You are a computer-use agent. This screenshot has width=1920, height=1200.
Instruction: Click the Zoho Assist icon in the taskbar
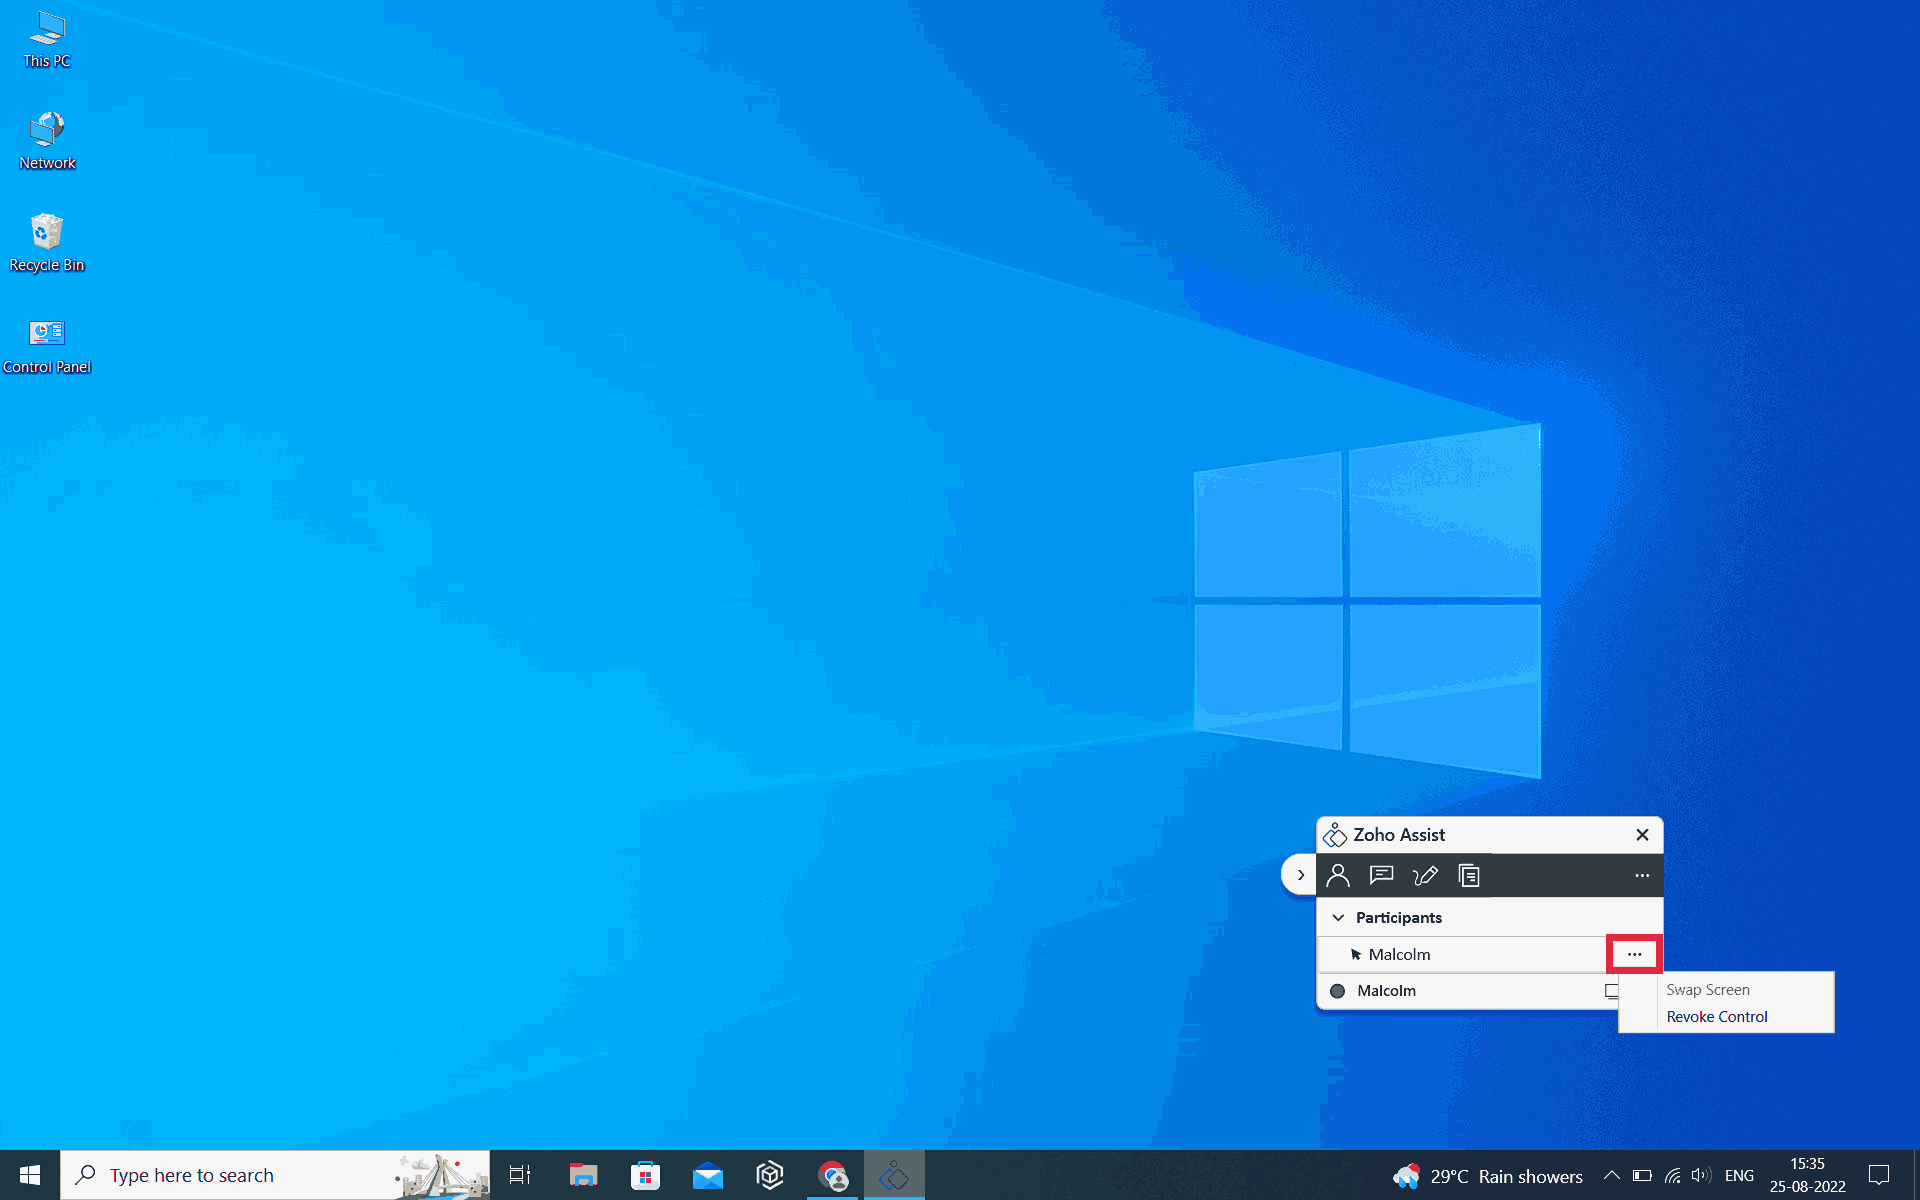pos(894,1175)
